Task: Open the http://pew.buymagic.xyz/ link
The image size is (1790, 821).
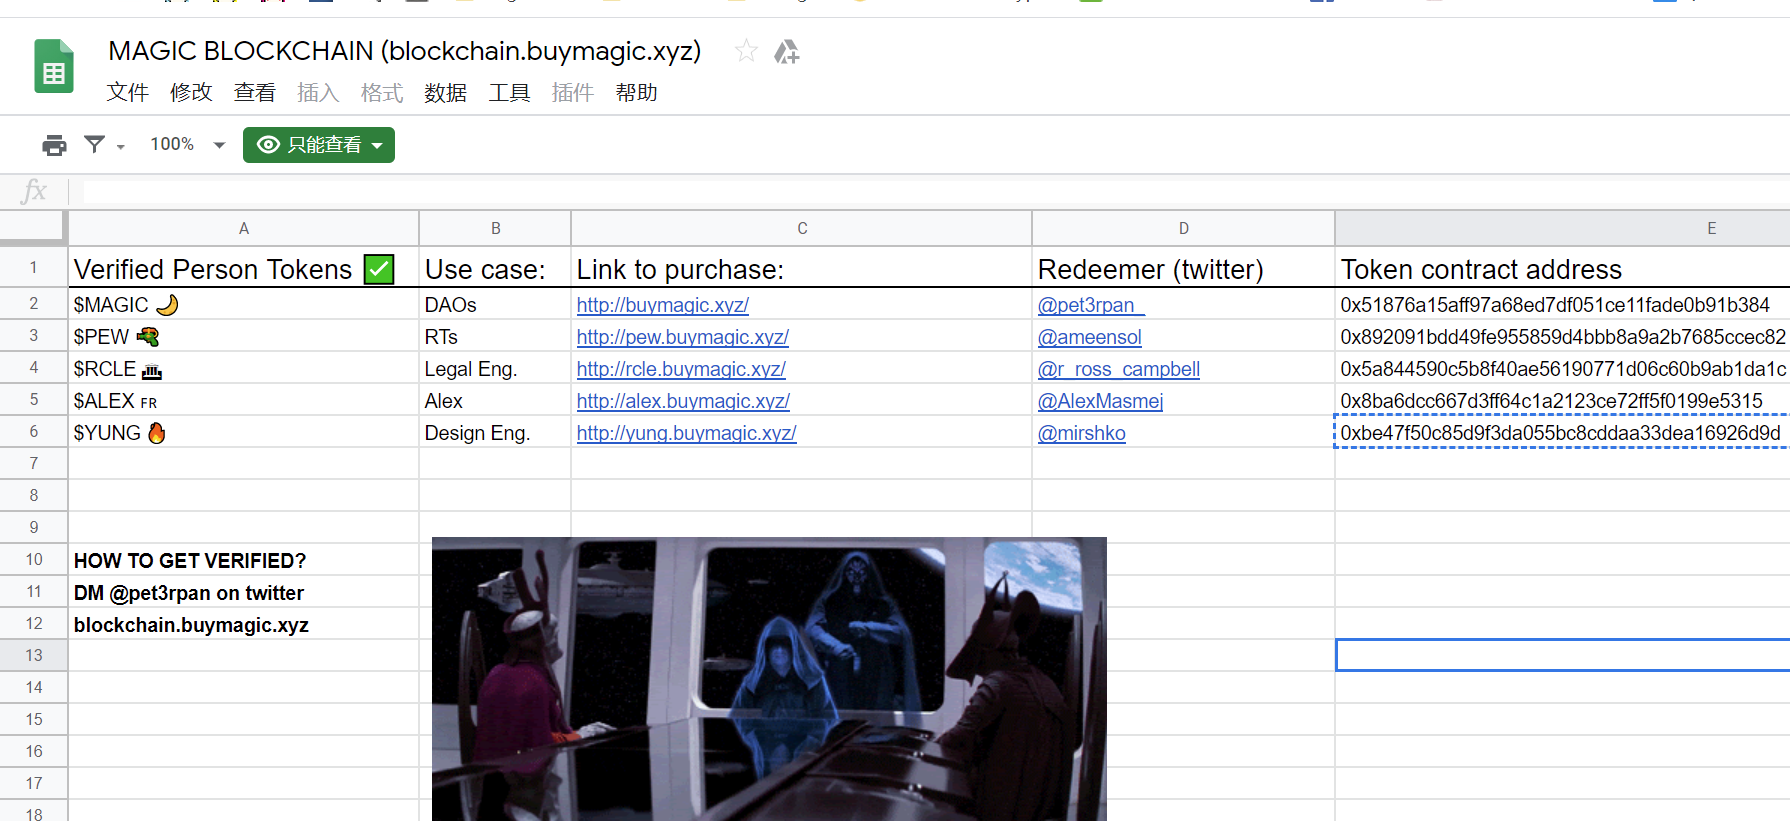Action: [x=683, y=337]
